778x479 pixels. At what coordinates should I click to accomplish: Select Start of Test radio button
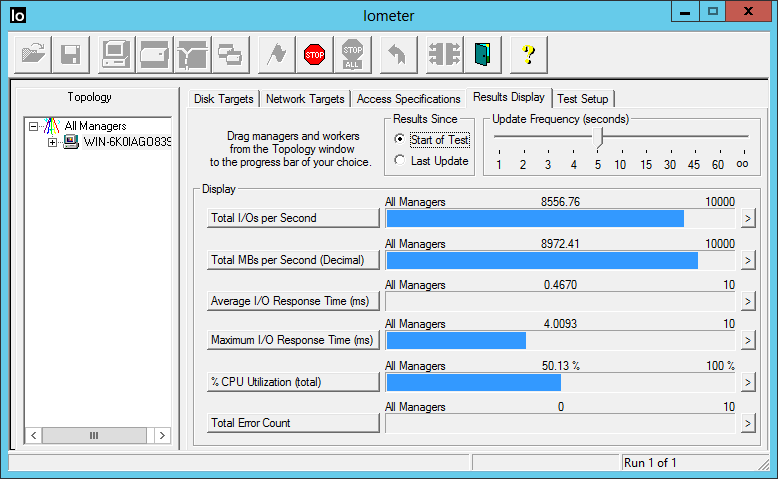399,139
